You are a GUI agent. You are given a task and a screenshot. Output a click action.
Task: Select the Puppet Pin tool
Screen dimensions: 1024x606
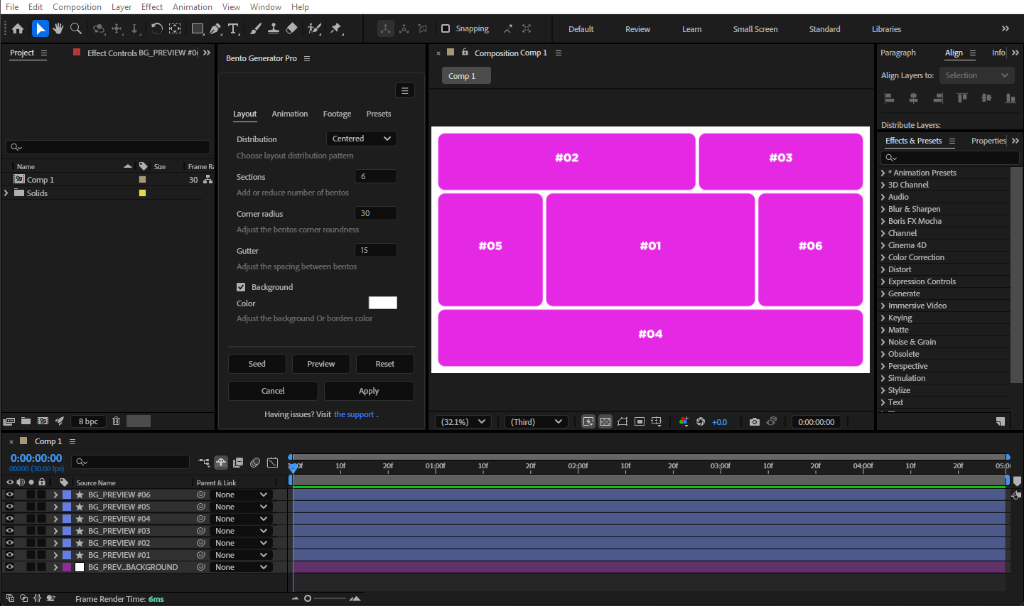pos(336,29)
